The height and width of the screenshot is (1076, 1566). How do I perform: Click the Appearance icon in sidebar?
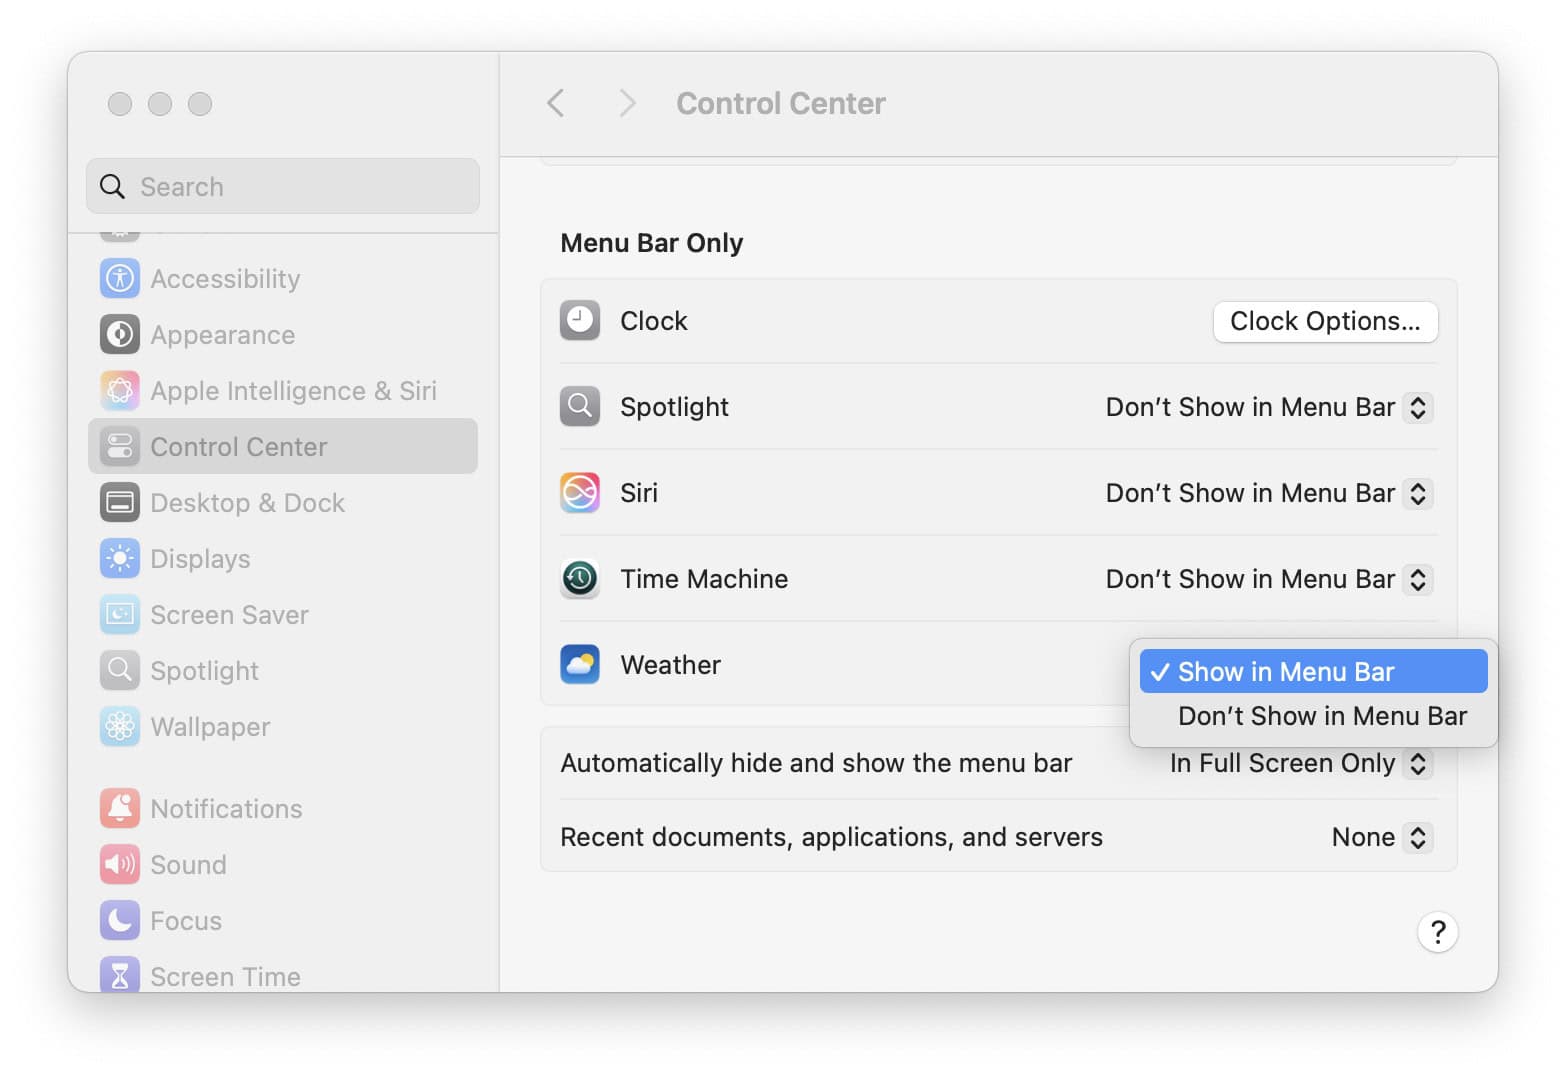[x=119, y=335]
